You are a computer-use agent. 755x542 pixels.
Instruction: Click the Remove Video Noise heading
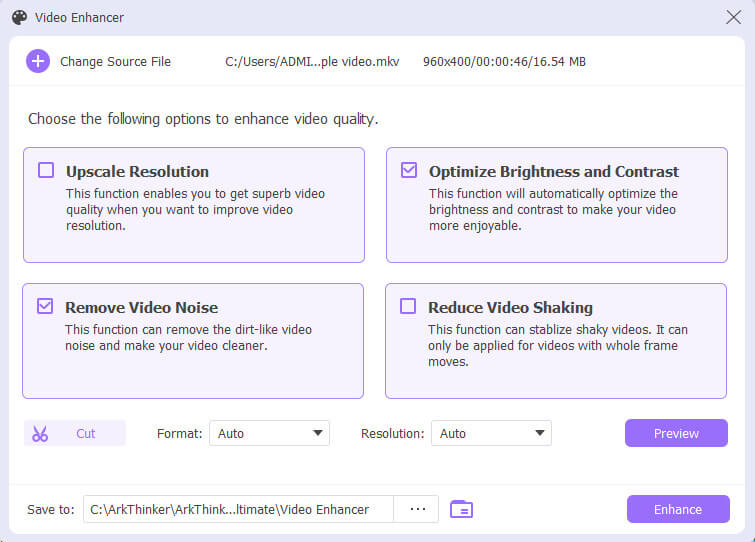coord(142,308)
